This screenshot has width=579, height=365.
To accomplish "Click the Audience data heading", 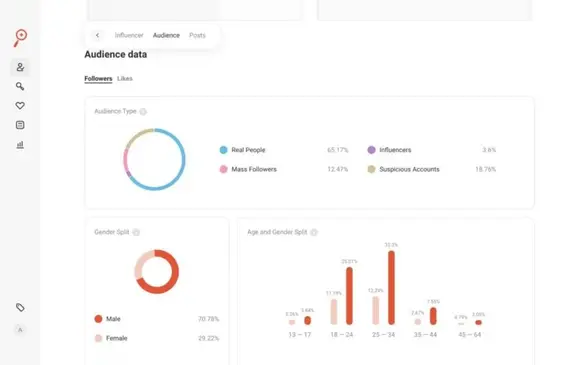I will pyautogui.click(x=116, y=54).
